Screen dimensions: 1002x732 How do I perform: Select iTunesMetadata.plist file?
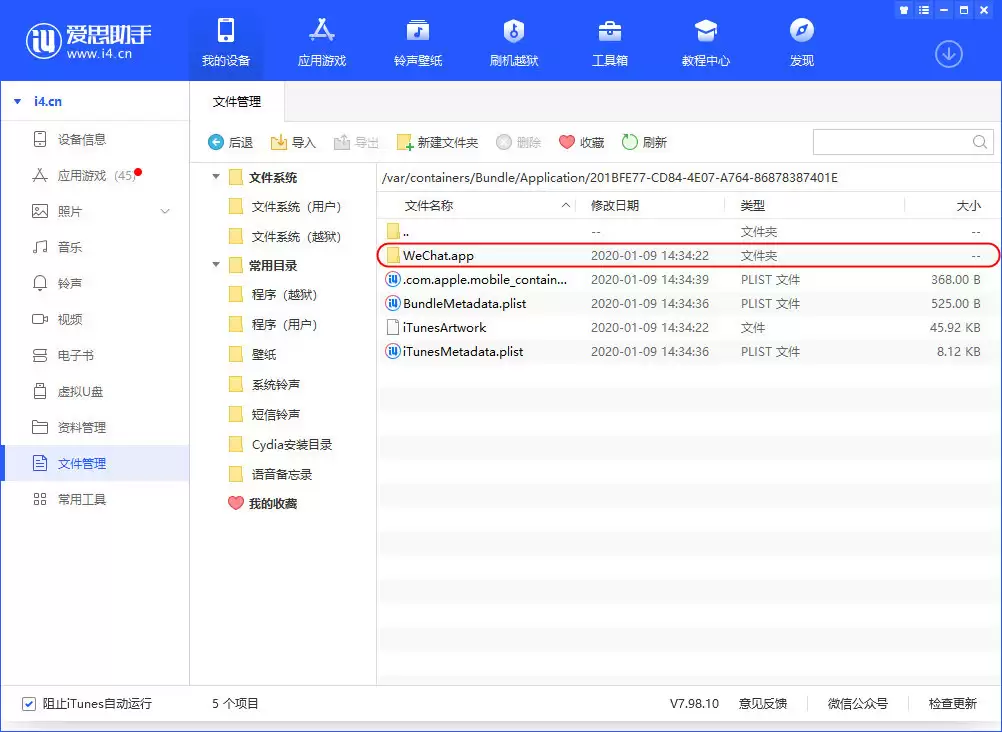[688, 351]
